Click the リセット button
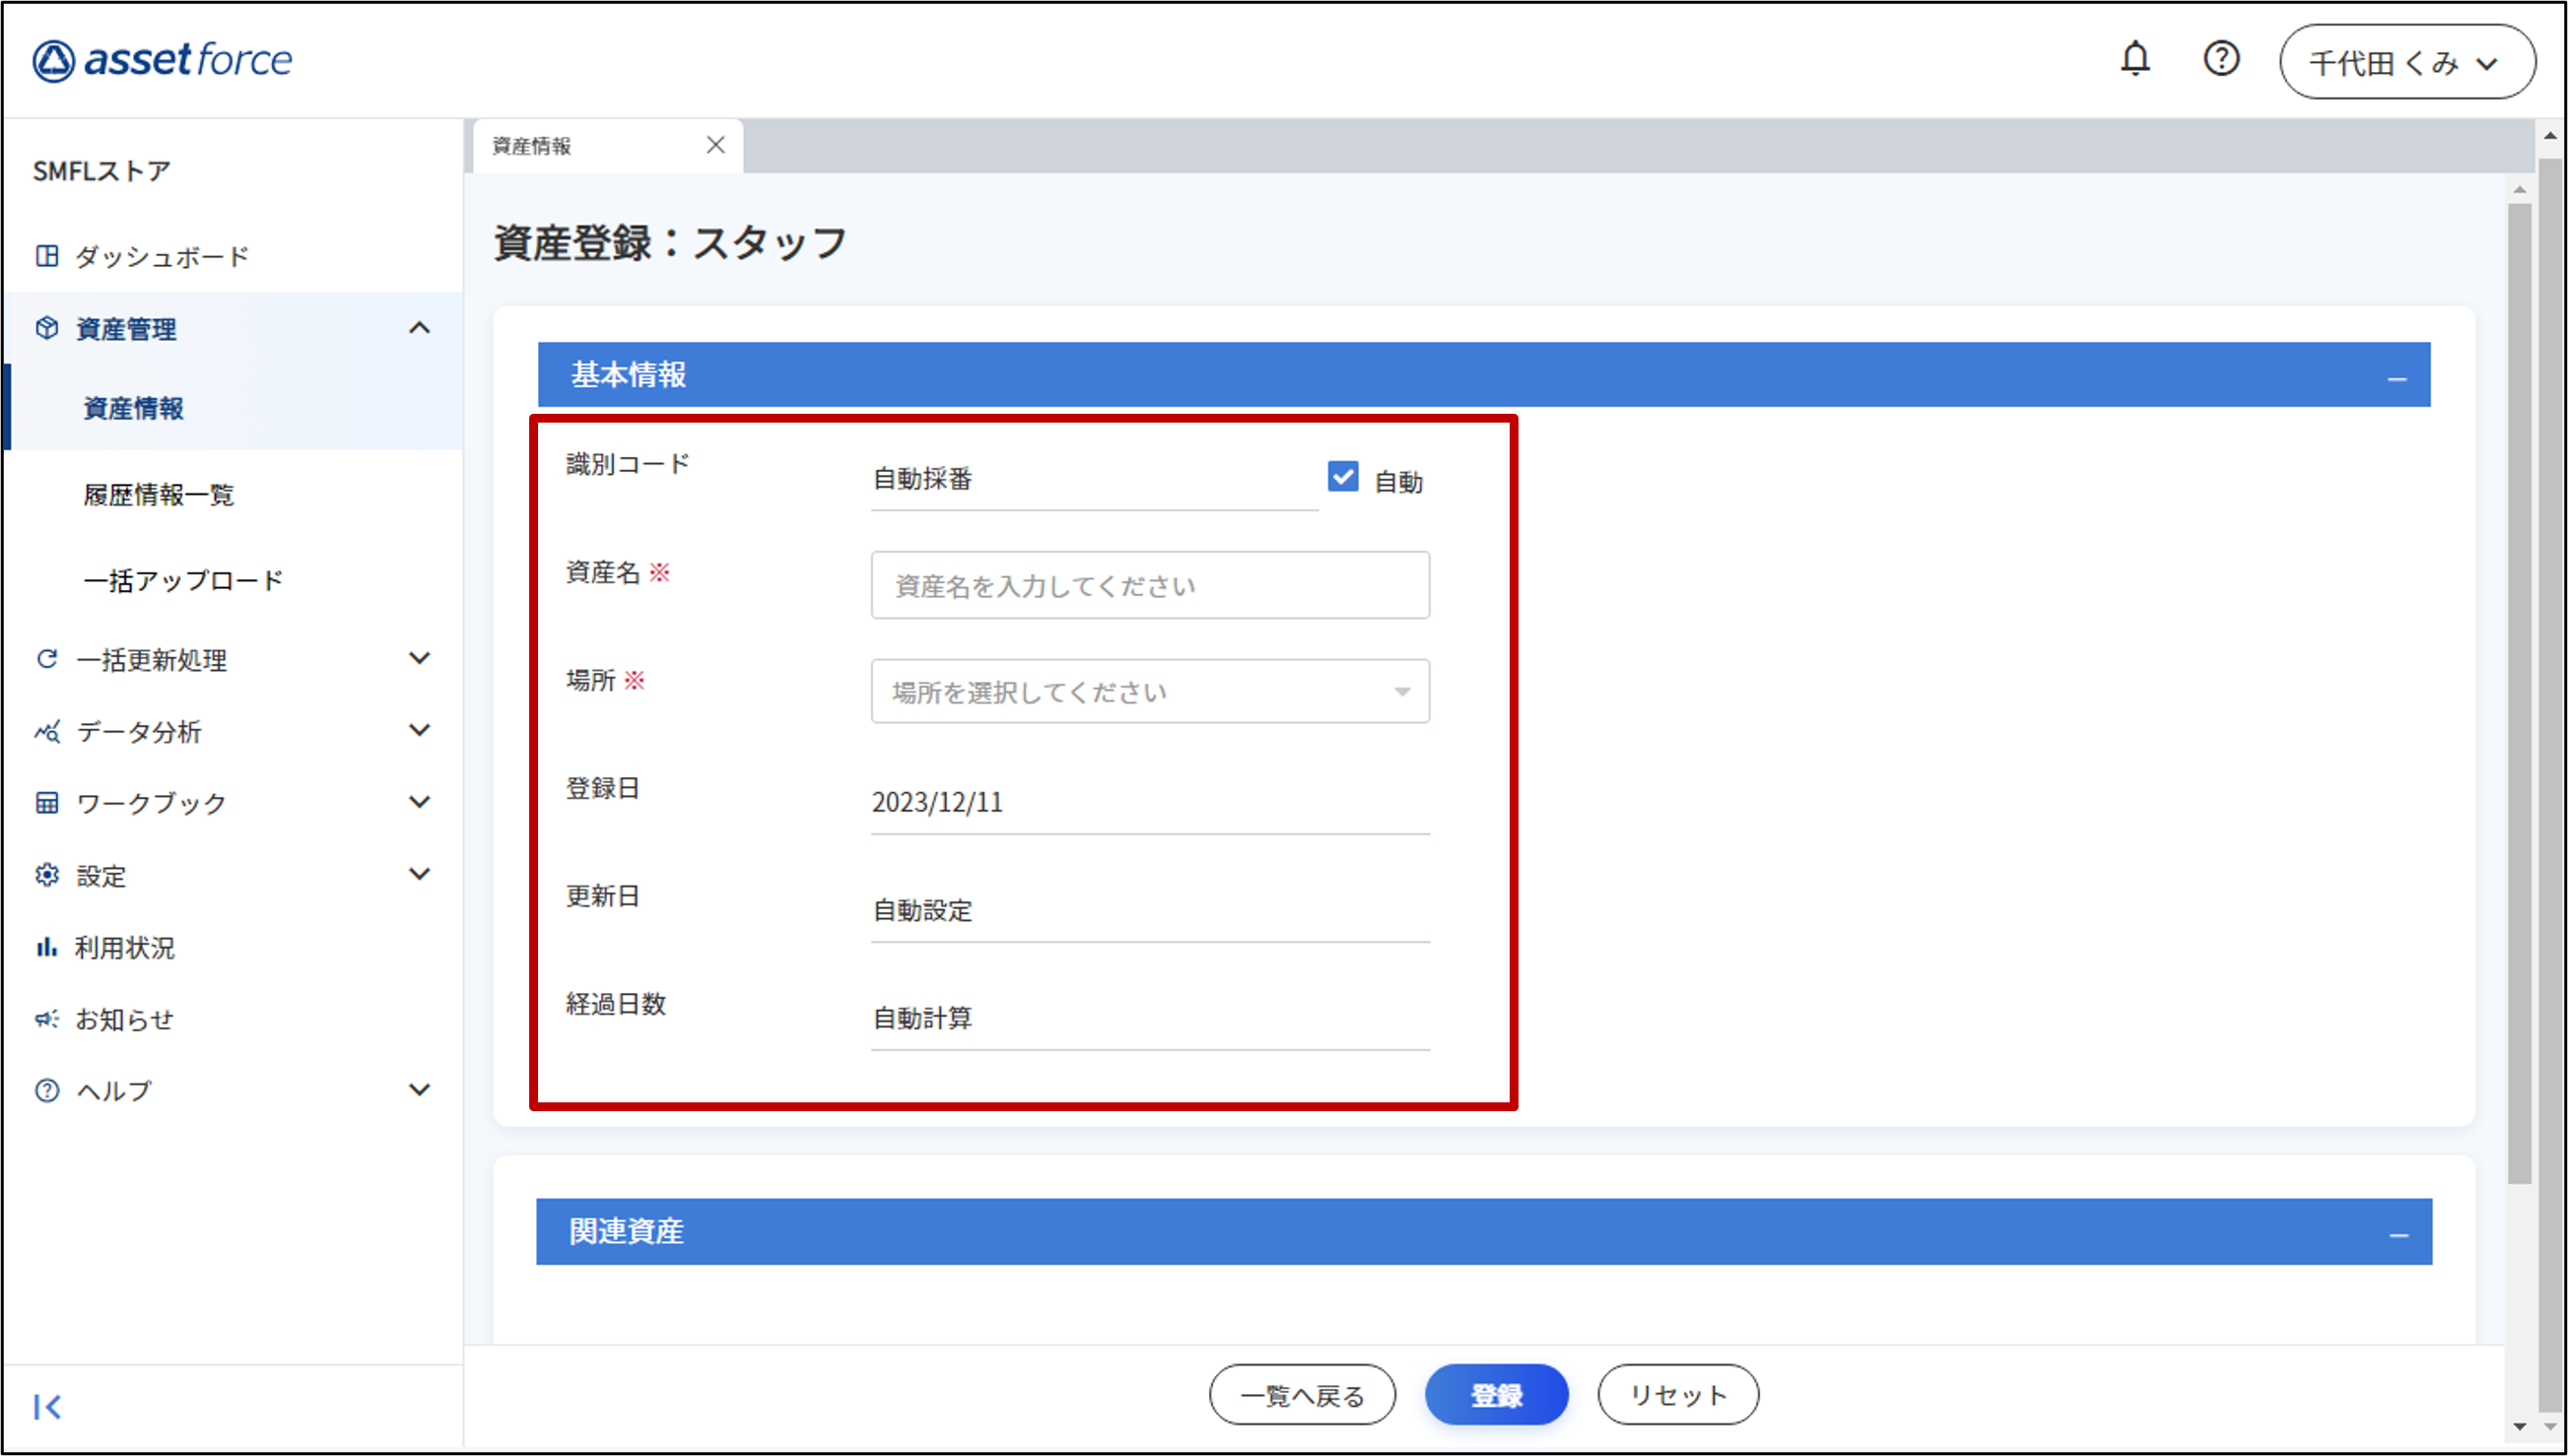 [x=1677, y=1395]
